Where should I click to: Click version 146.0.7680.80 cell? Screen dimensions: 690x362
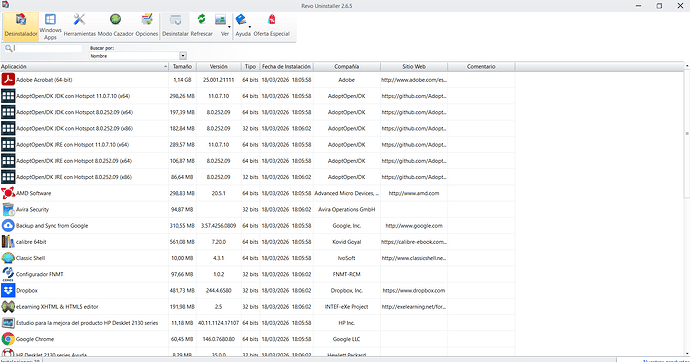click(x=219, y=339)
